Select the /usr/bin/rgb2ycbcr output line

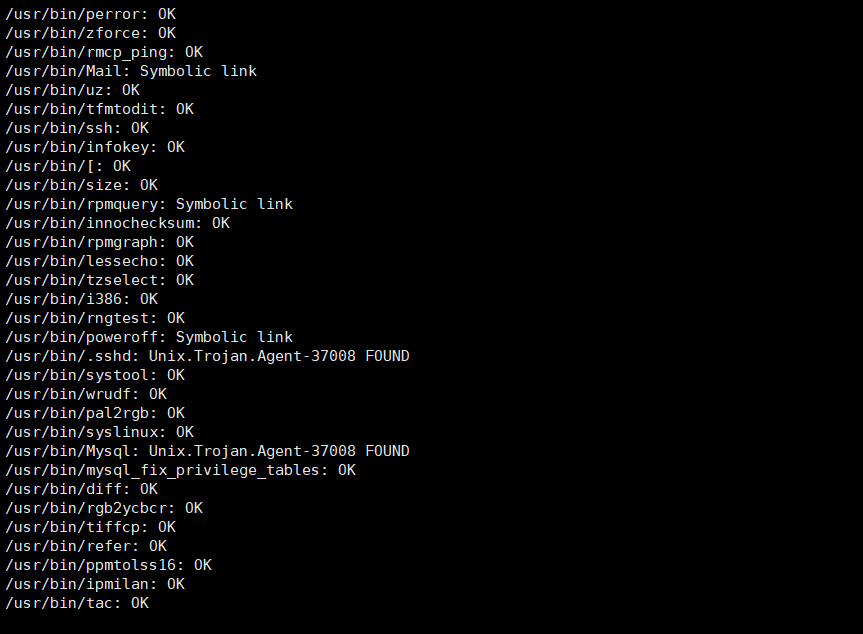tap(104, 509)
